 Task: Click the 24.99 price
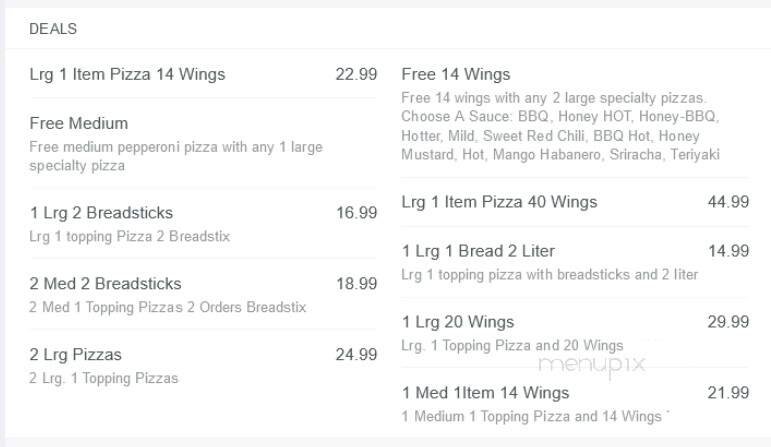(356, 355)
